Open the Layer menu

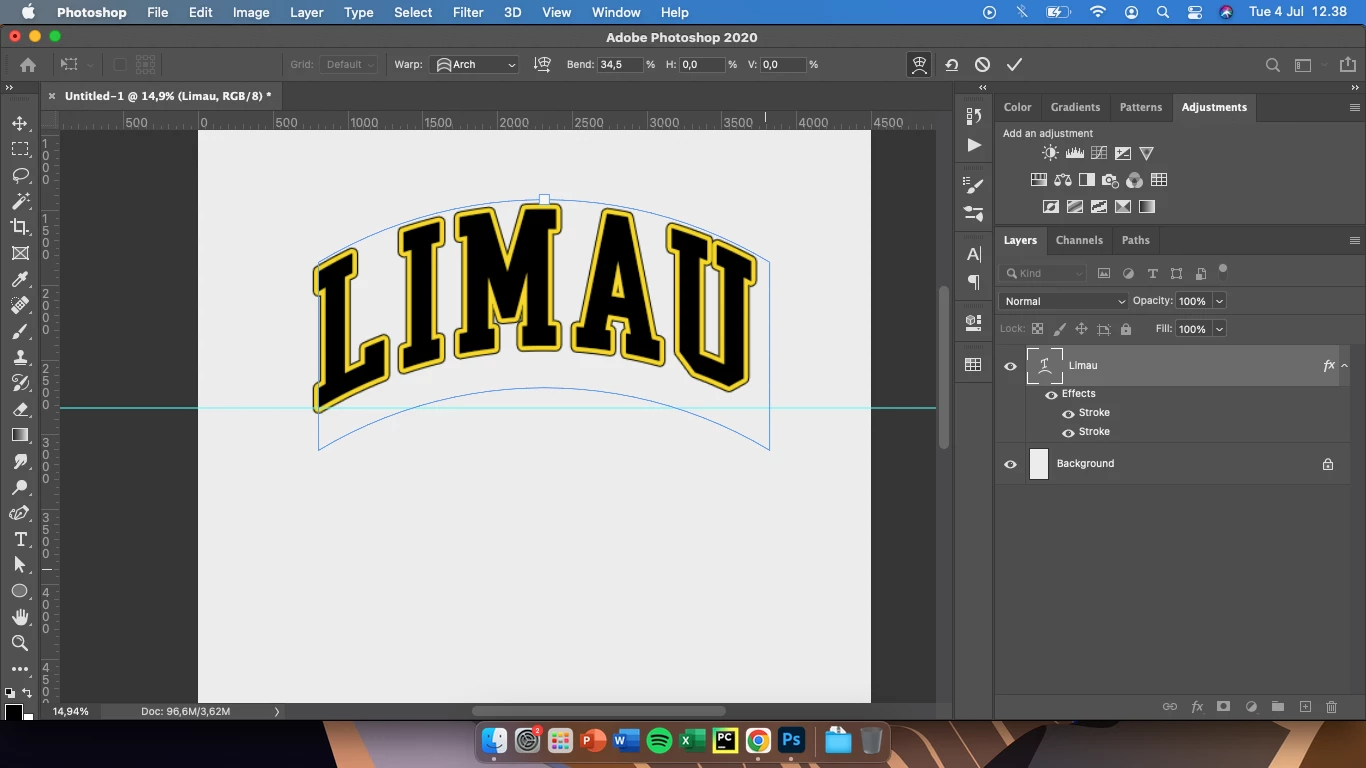pyautogui.click(x=306, y=12)
